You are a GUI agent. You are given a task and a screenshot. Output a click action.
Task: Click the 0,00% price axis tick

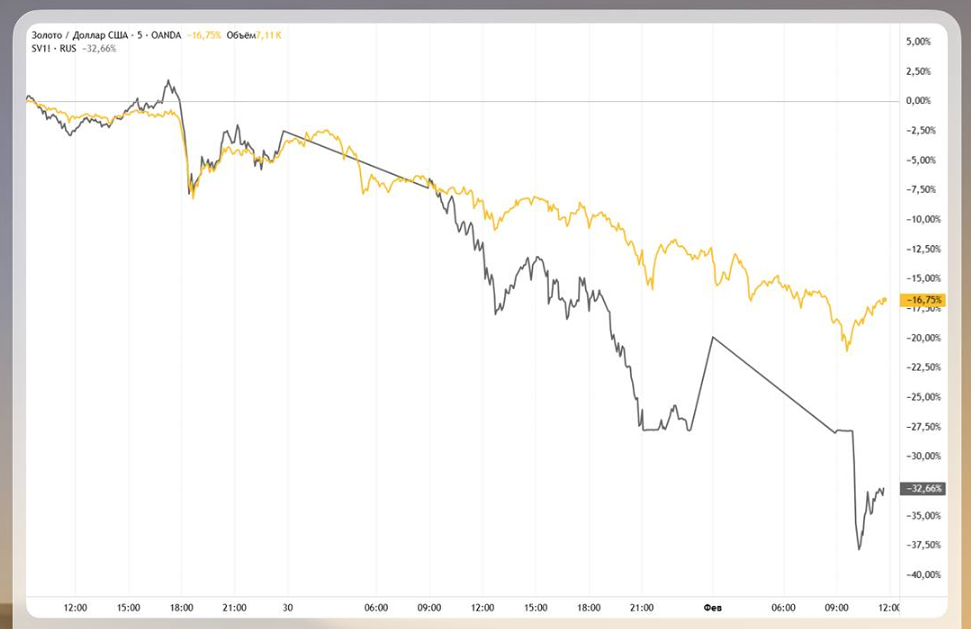[x=918, y=100]
